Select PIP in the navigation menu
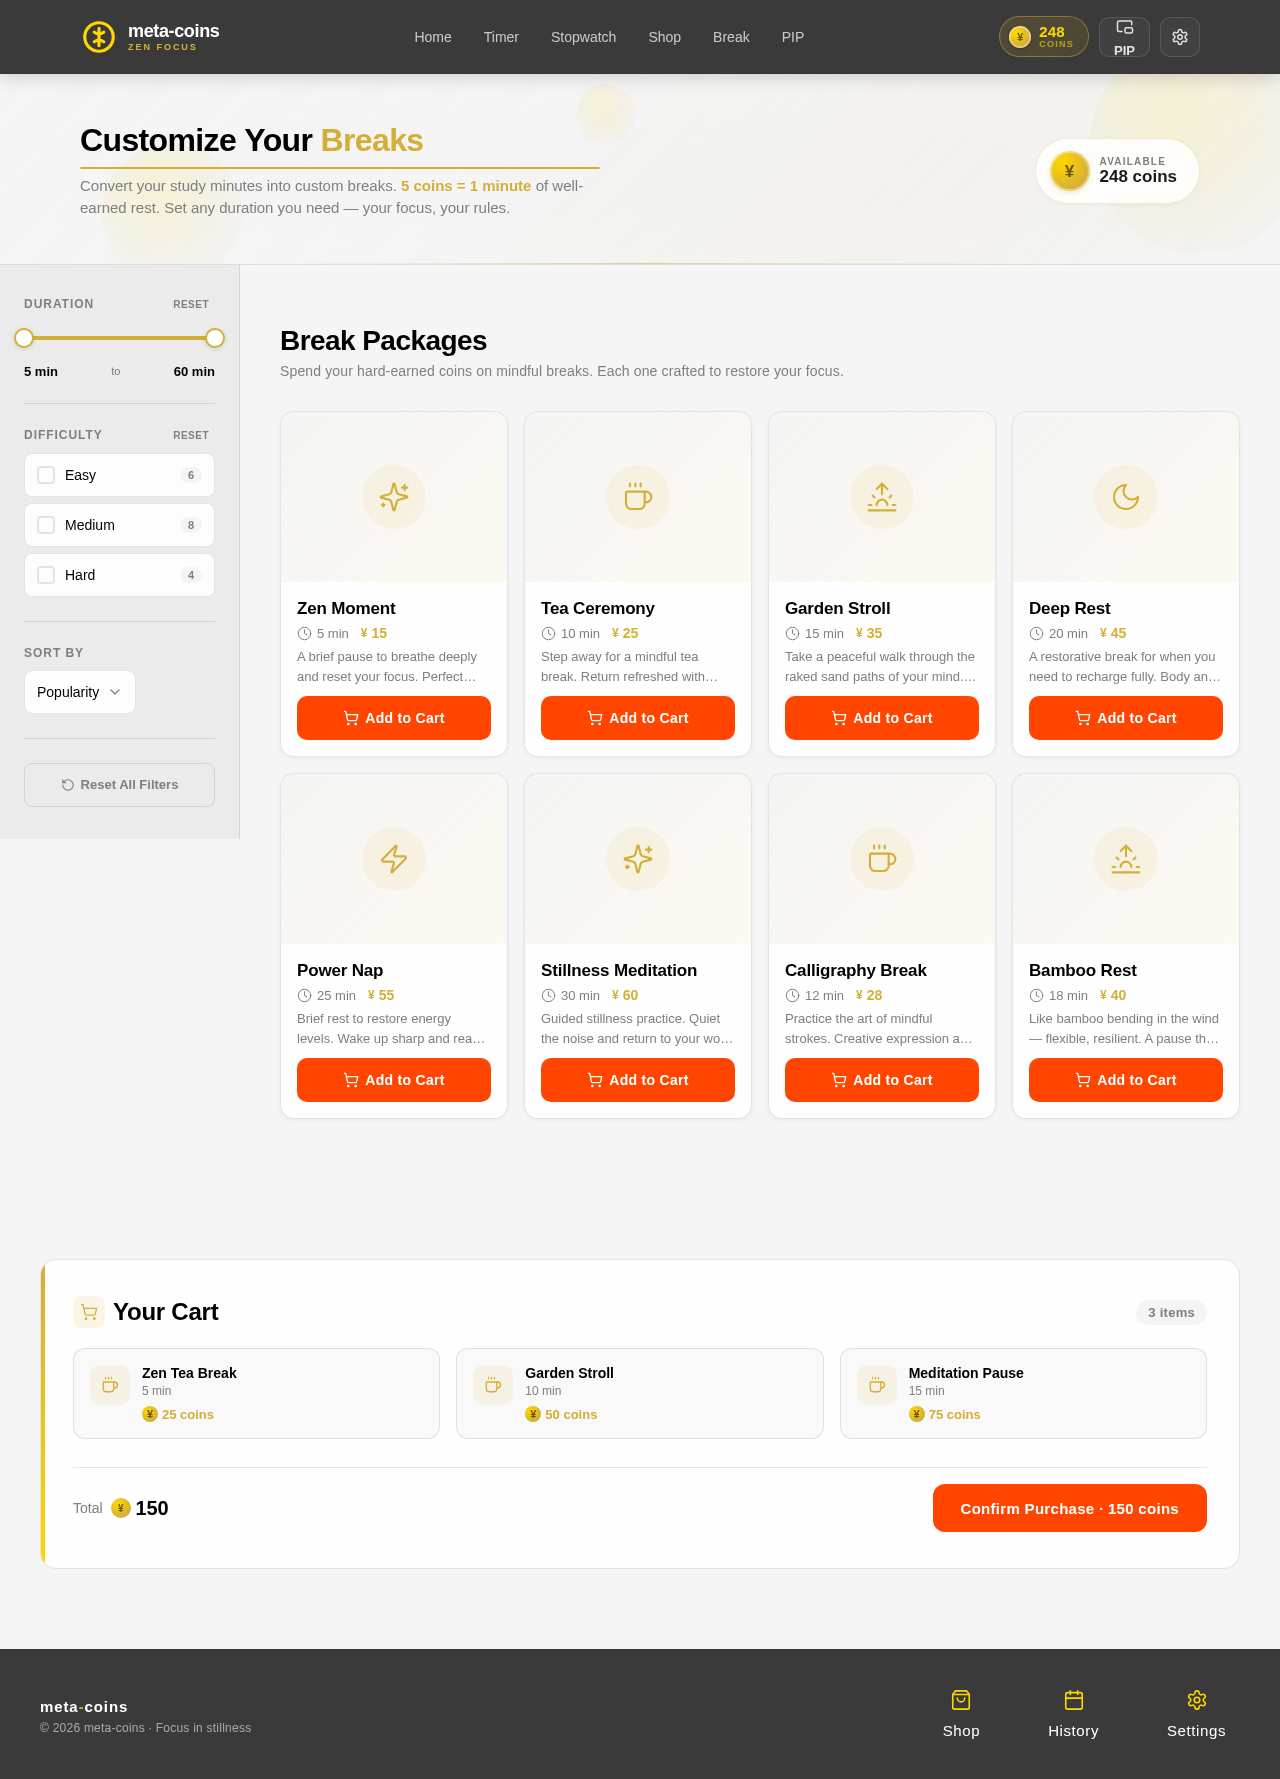Image resolution: width=1280 pixels, height=1779 pixels. point(793,37)
